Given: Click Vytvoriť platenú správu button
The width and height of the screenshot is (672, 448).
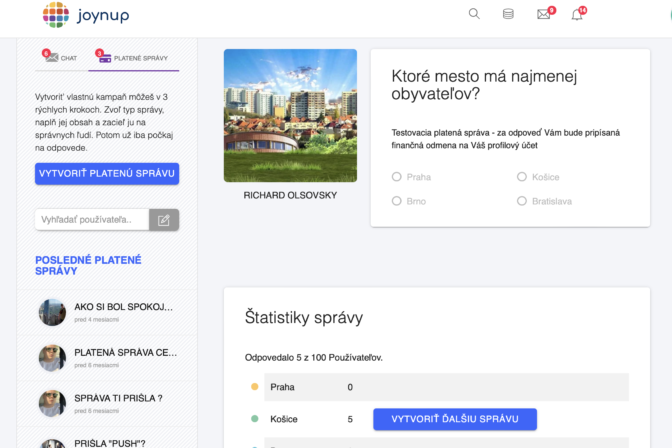Looking at the screenshot, I should (x=107, y=174).
